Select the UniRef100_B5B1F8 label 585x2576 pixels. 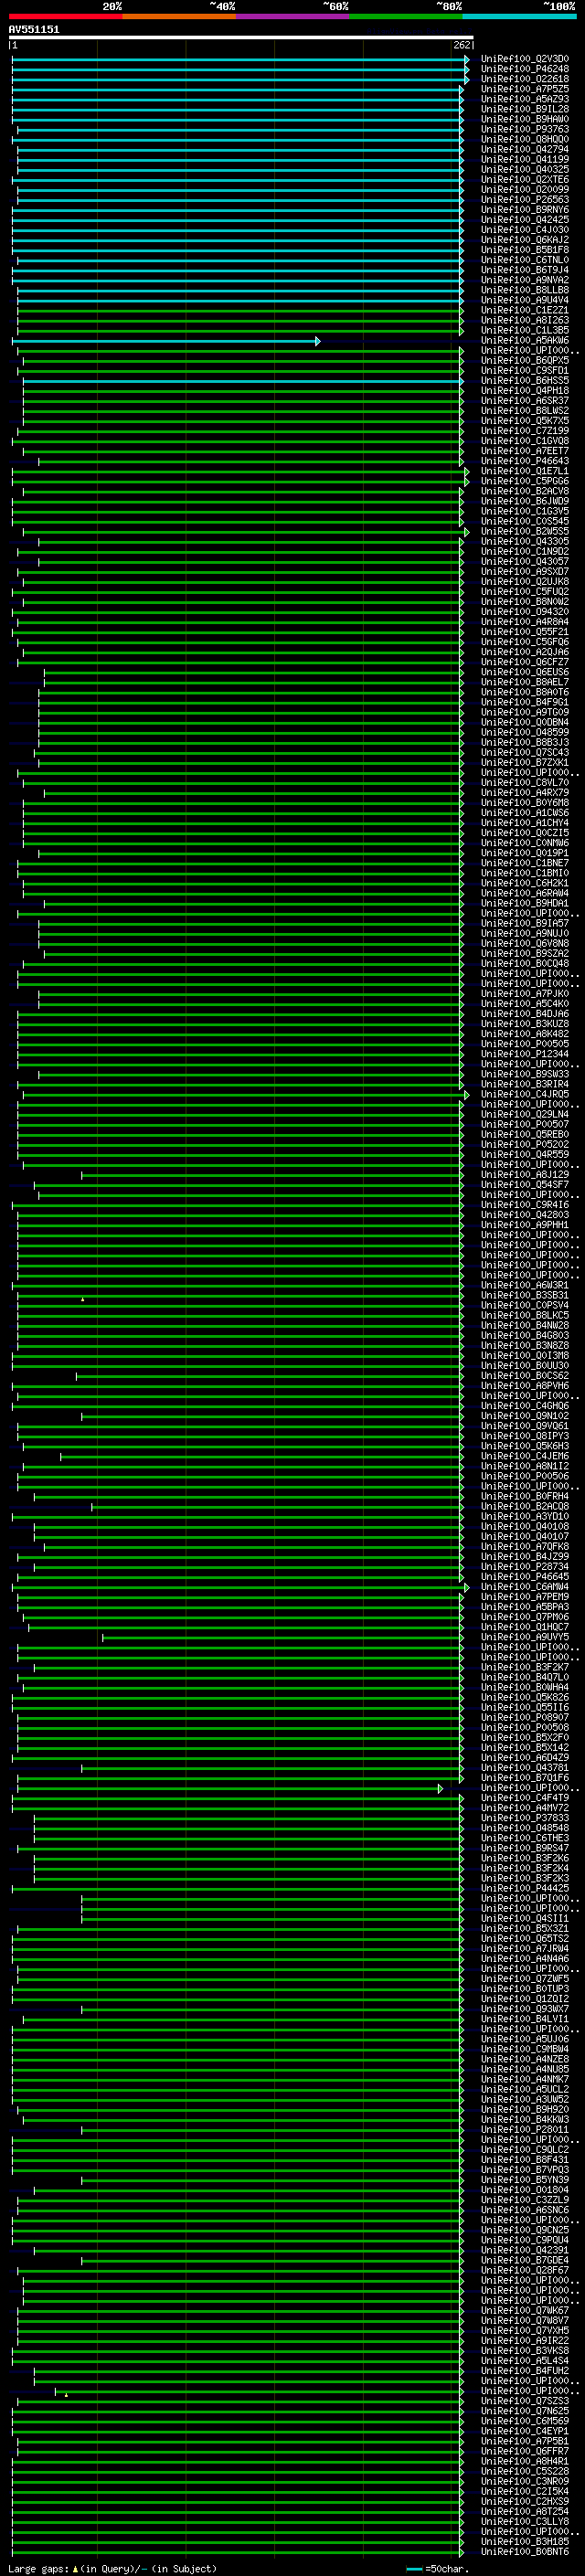click(x=525, y=250)
